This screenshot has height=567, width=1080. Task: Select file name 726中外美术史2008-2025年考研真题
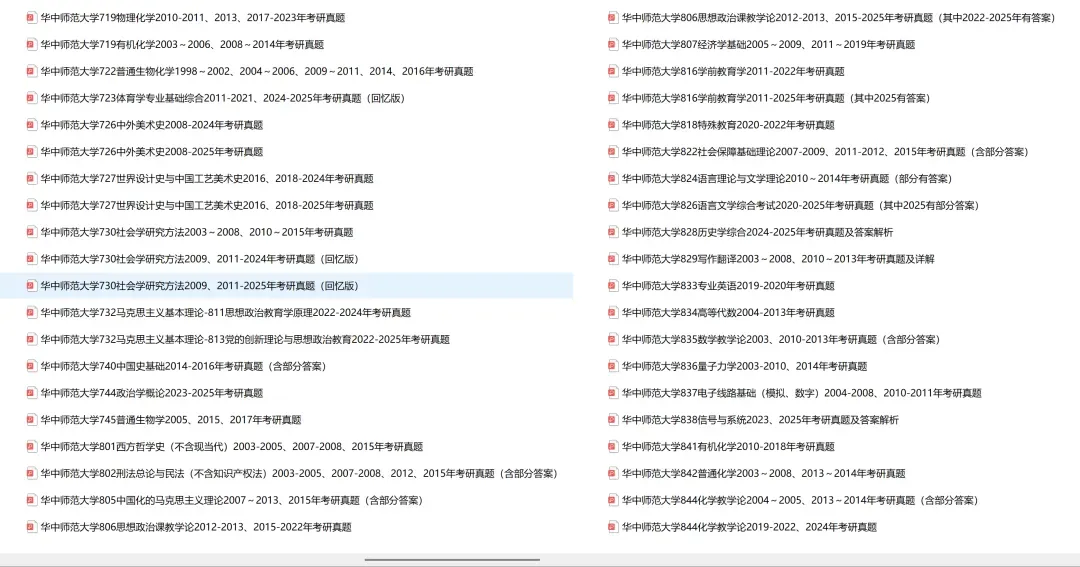pyautogui.click(x=152, y=152)
